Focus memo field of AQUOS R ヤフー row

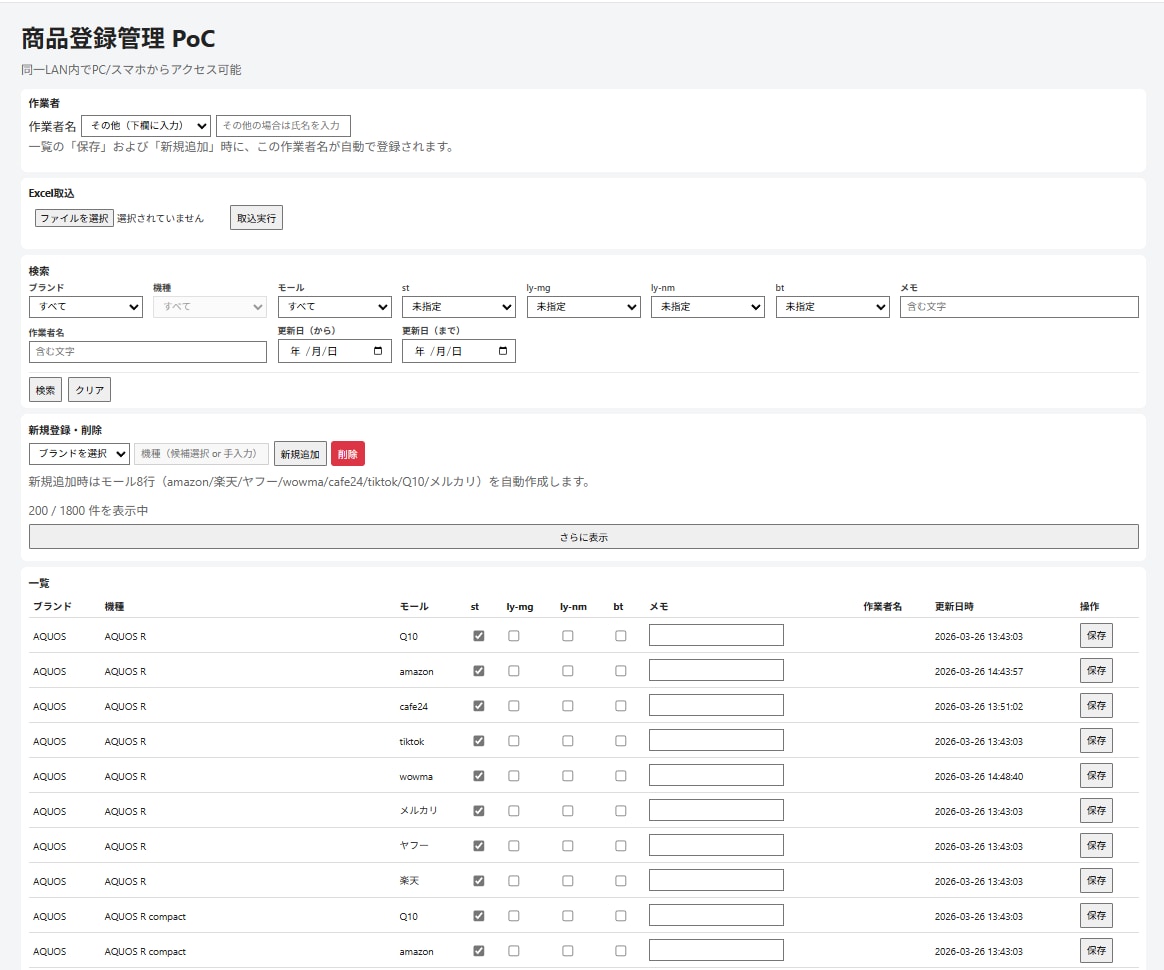coord(716,845)
